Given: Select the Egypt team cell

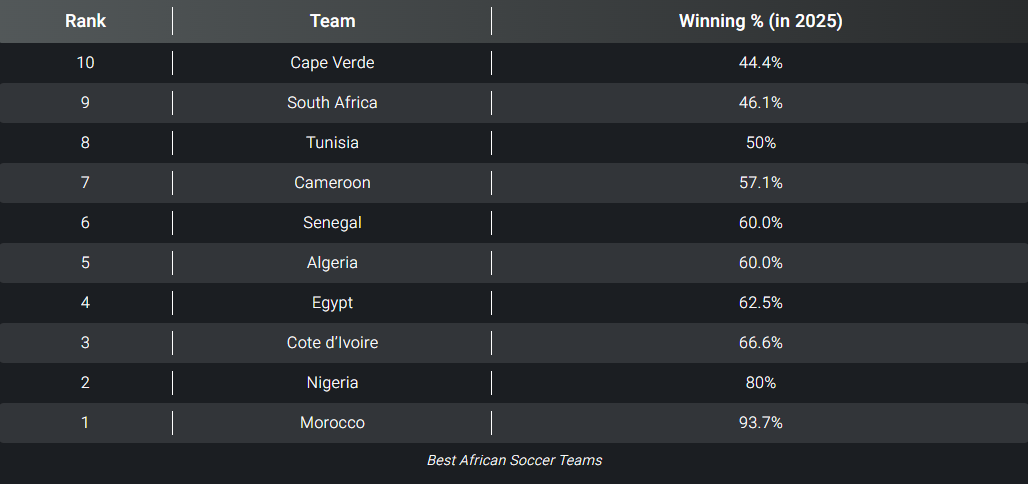Looking at the screenshot, I should point(332,303).
